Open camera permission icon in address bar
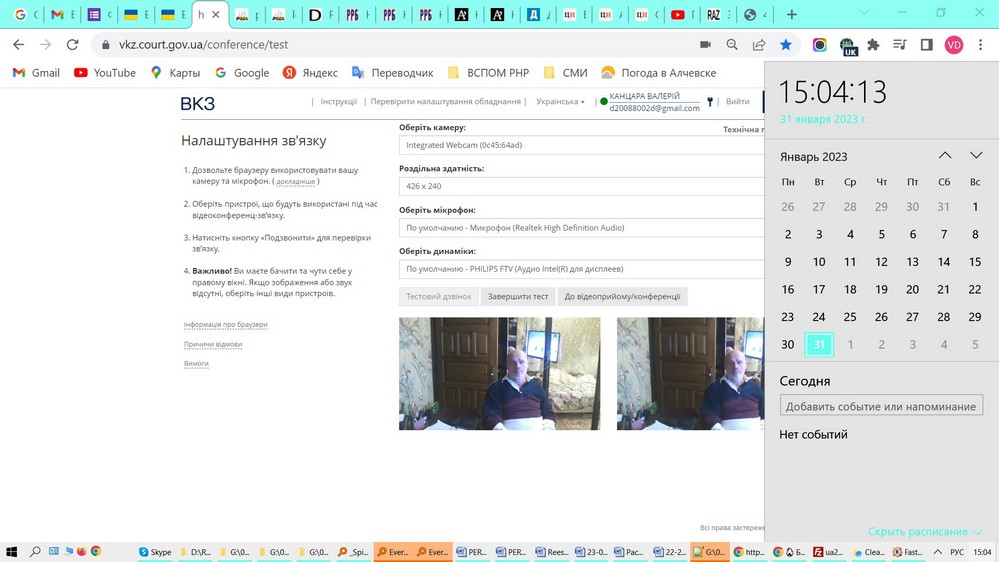999x562 pixels. coord(705,45)
